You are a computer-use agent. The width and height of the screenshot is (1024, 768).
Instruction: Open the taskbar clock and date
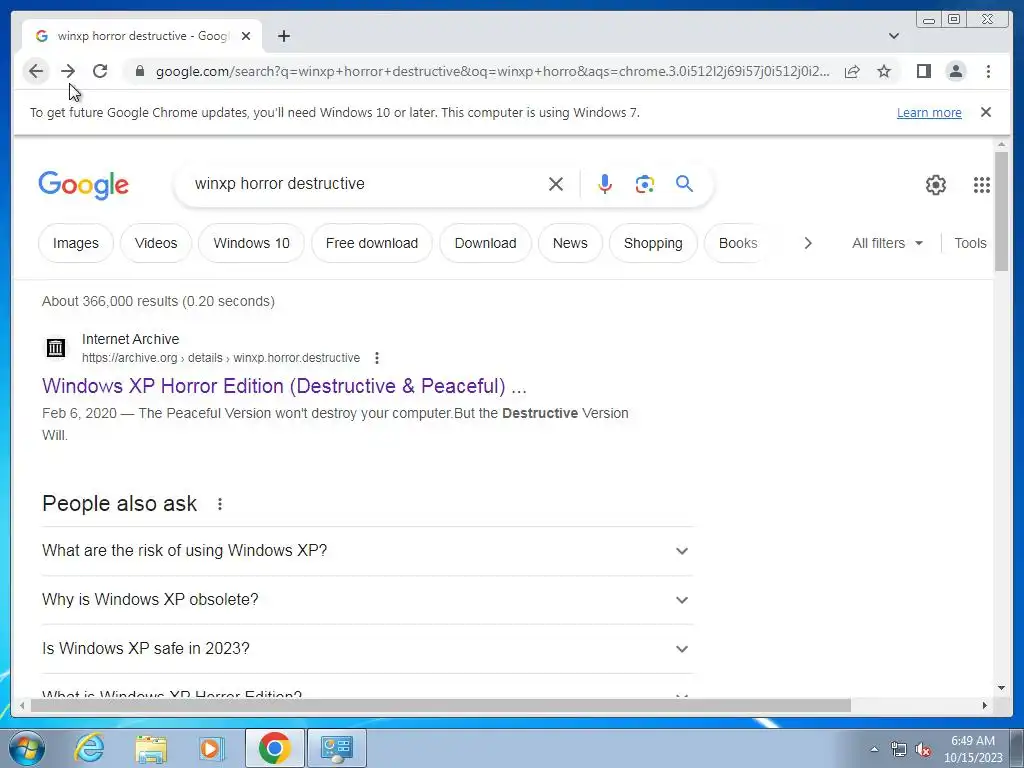973,749
